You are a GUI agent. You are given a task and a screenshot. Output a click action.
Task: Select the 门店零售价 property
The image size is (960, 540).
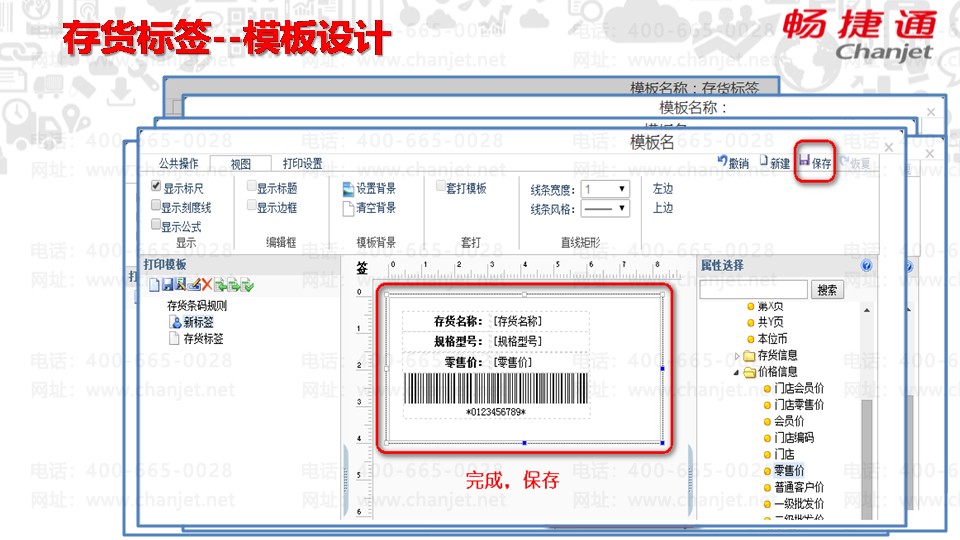click(x=798, y=405)
